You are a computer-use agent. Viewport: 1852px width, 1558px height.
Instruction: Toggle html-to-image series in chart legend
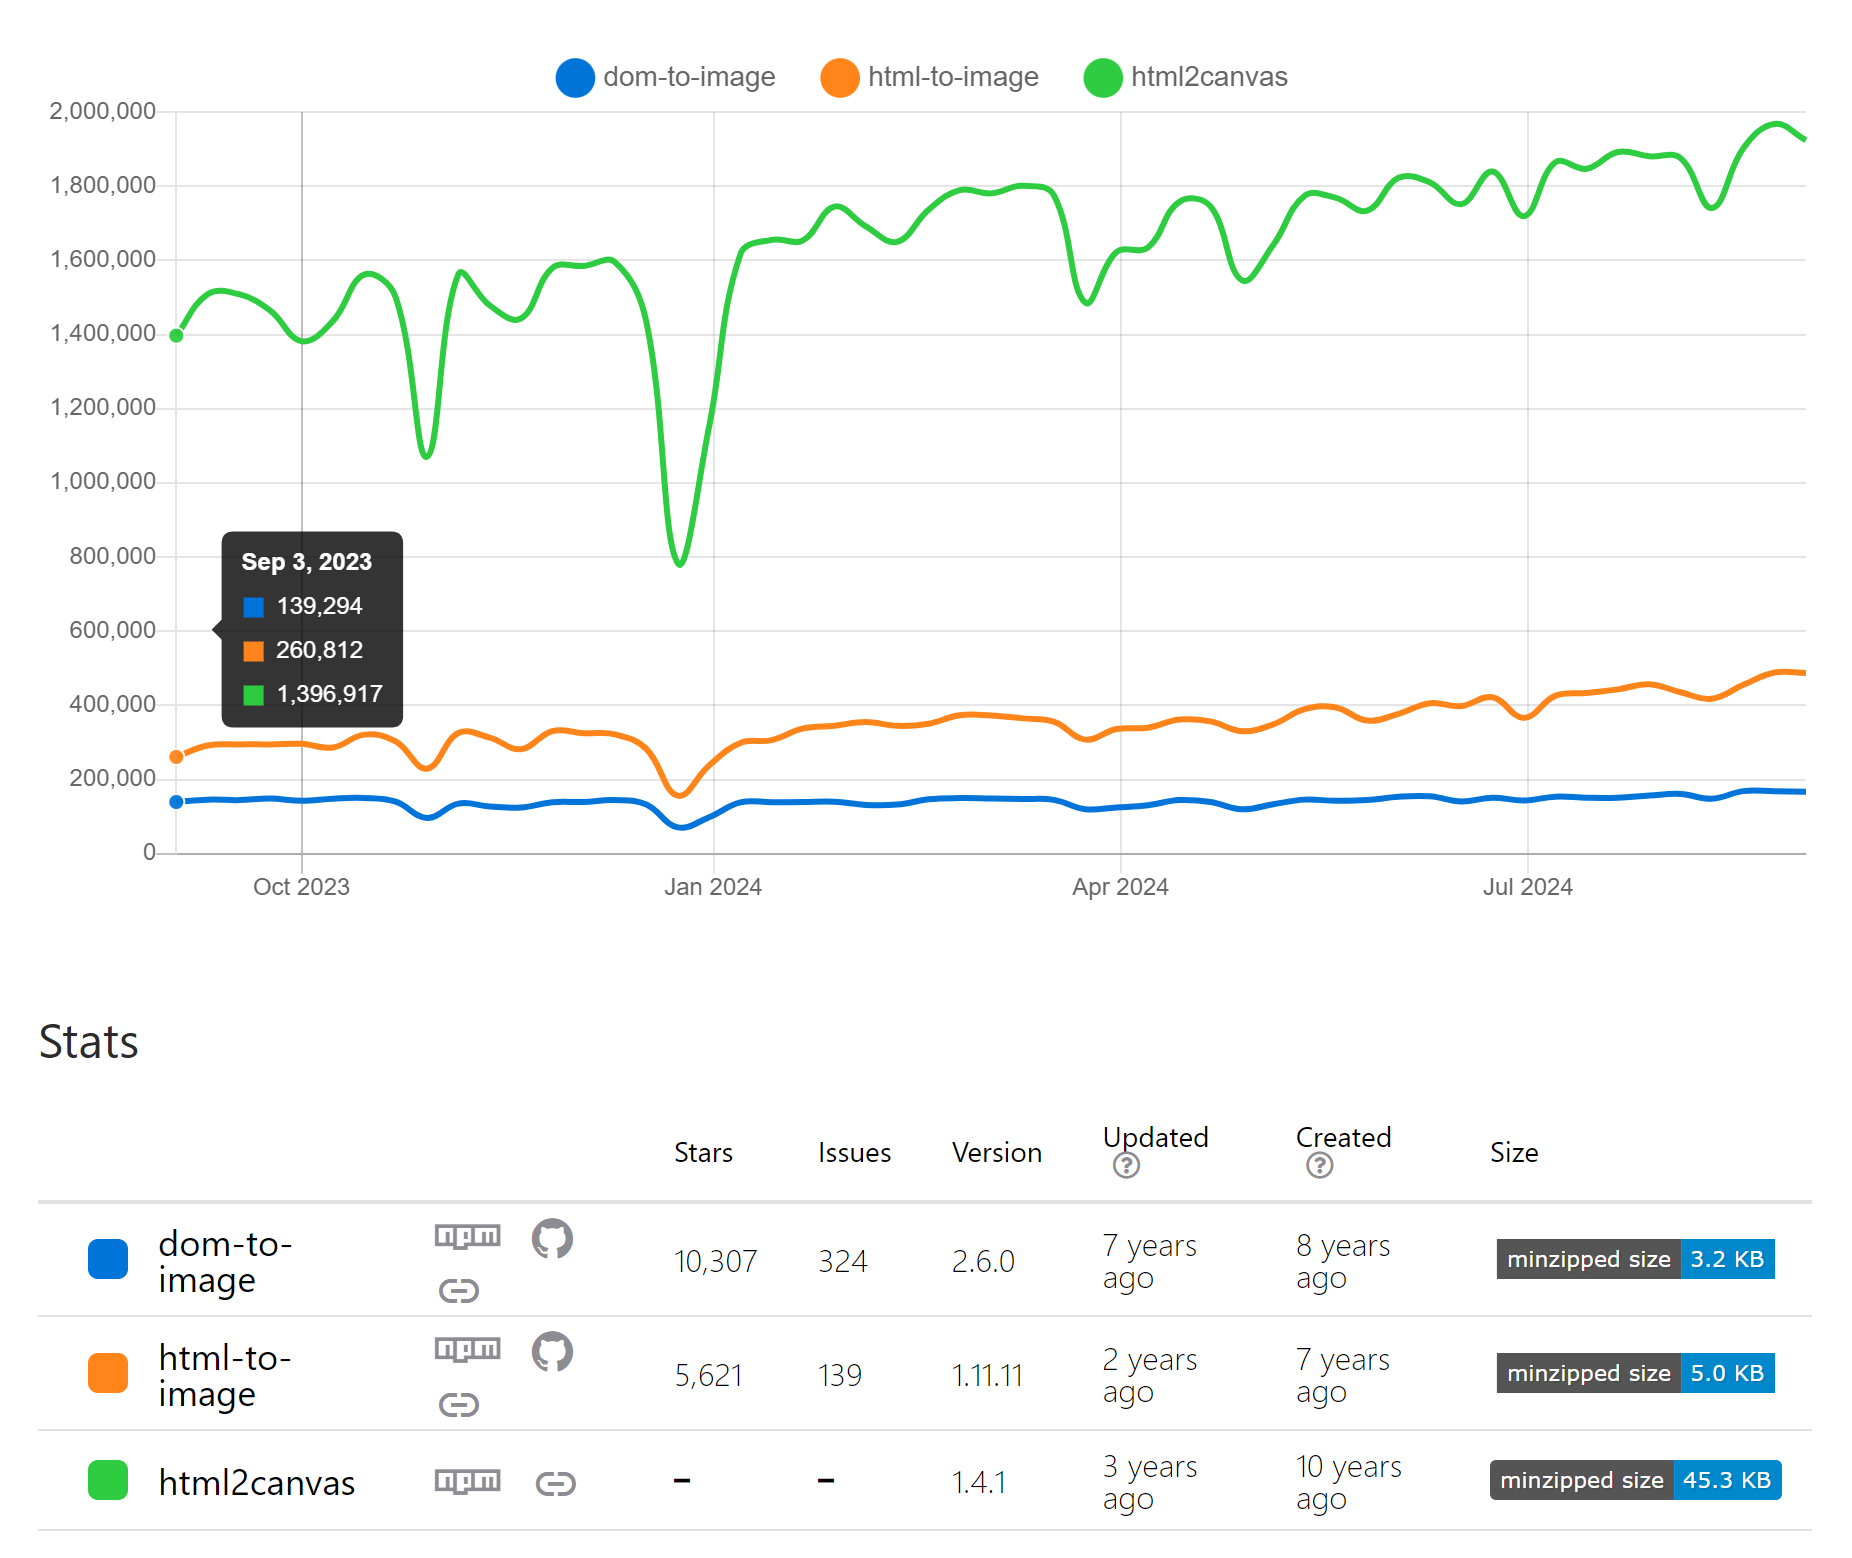tap(929, 77)
